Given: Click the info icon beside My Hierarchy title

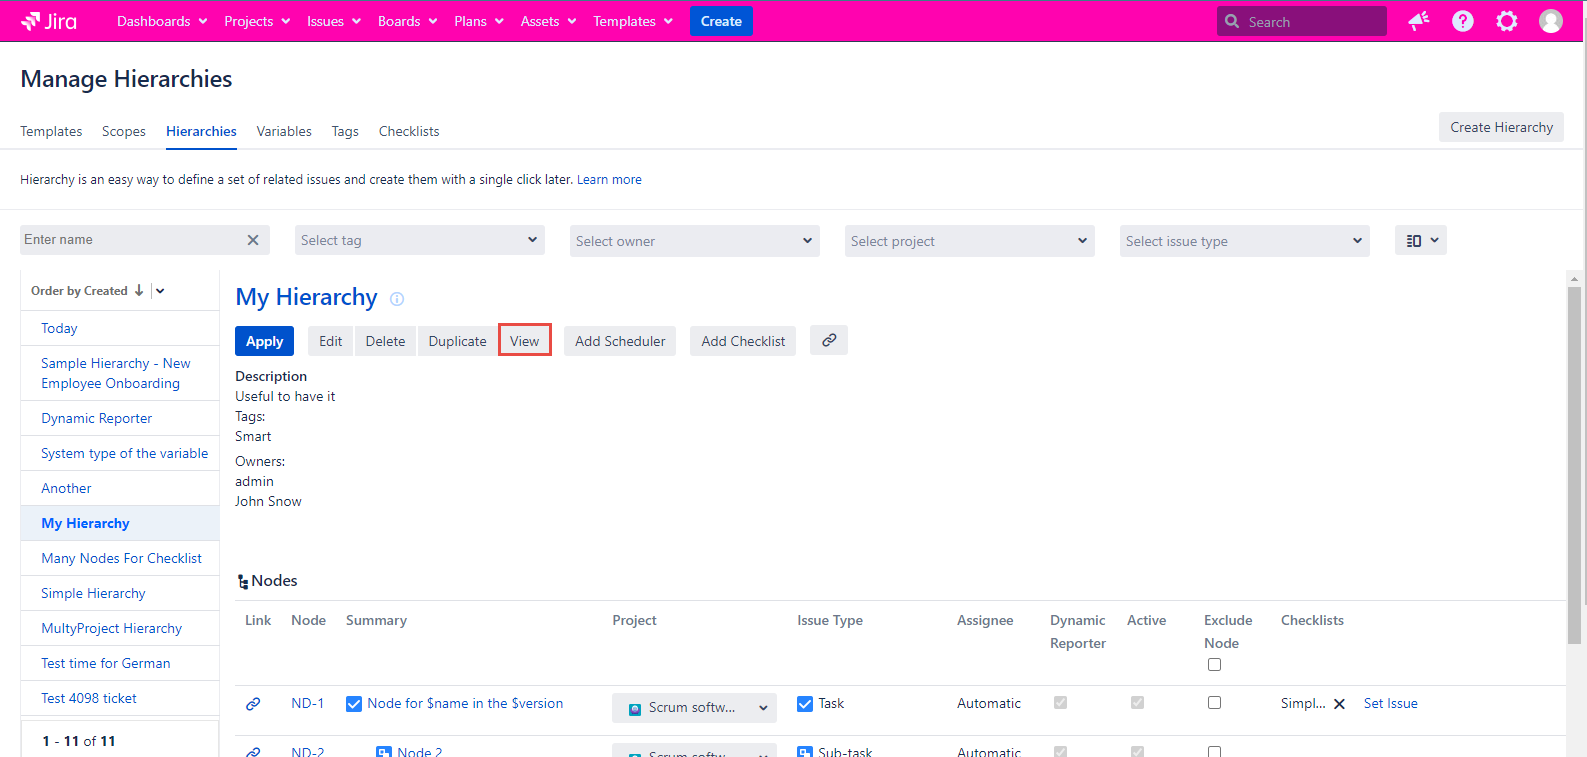Looking at the screenshot, I should [397, 299].
